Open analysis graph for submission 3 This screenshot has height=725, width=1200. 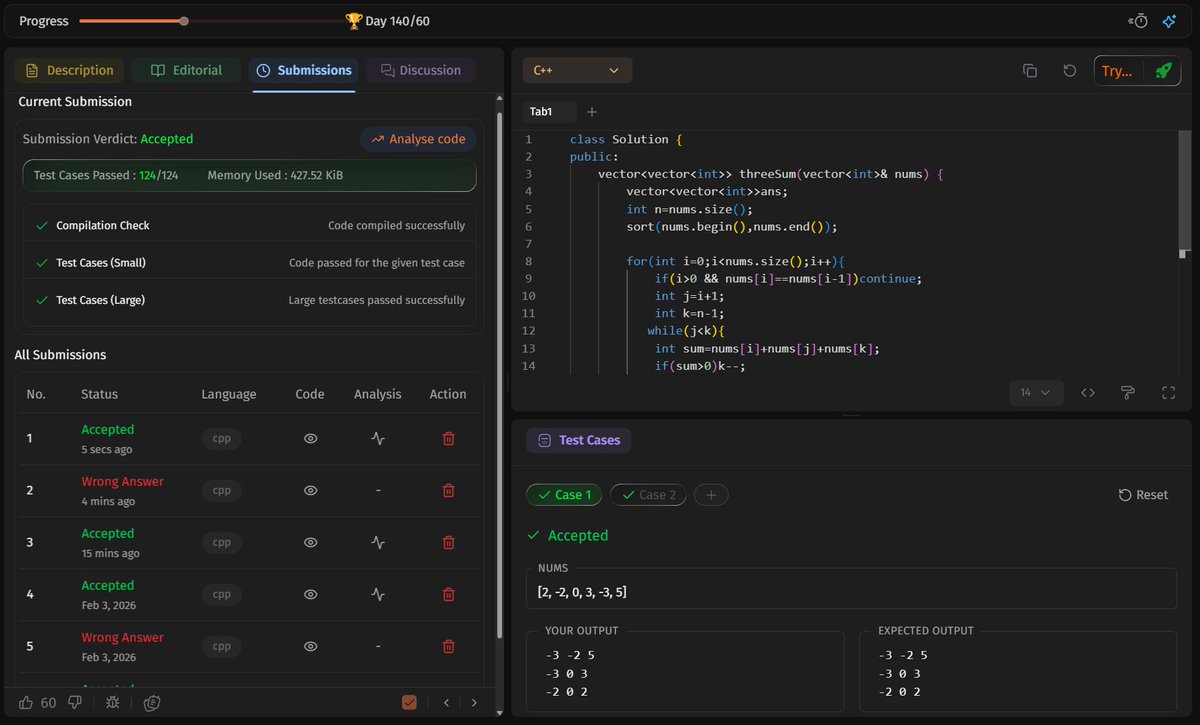tap(378, 542)
